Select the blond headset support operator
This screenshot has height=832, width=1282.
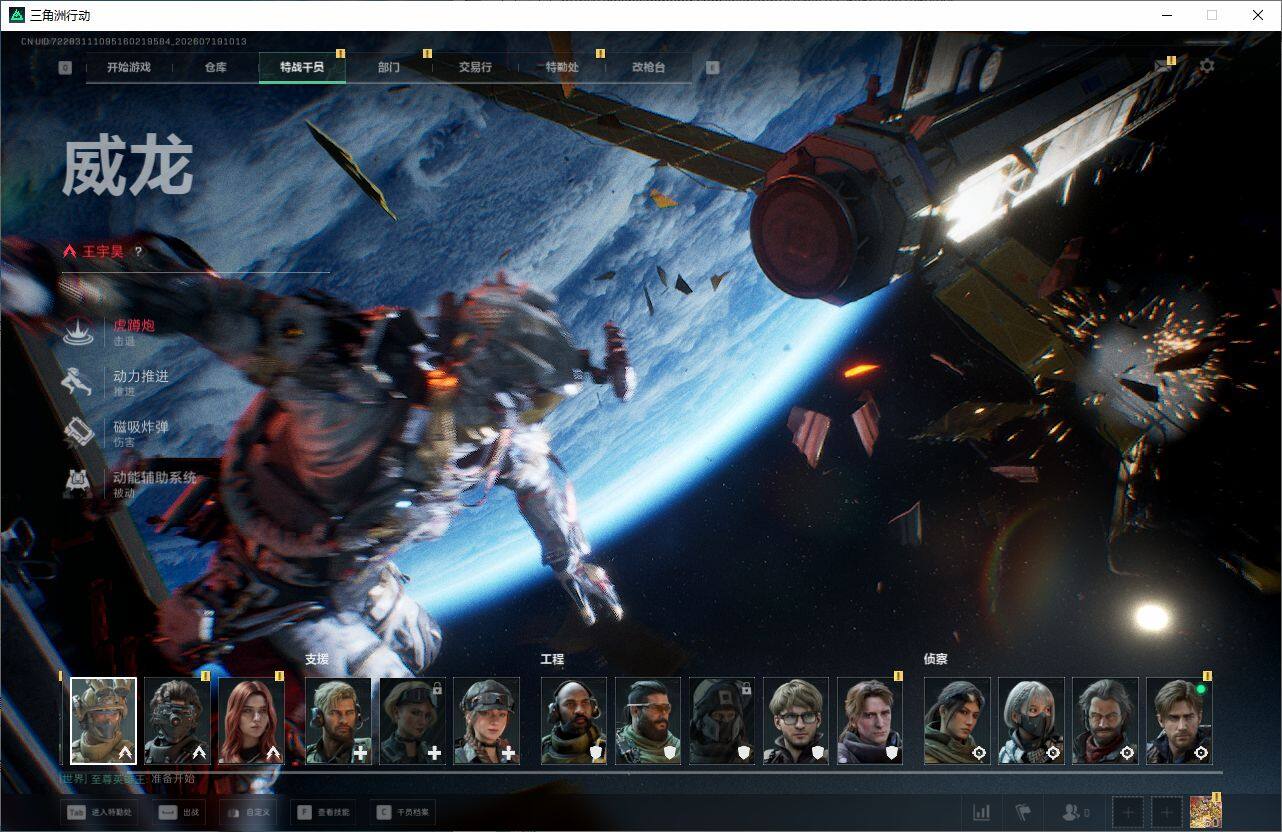(x=338, y=721)
